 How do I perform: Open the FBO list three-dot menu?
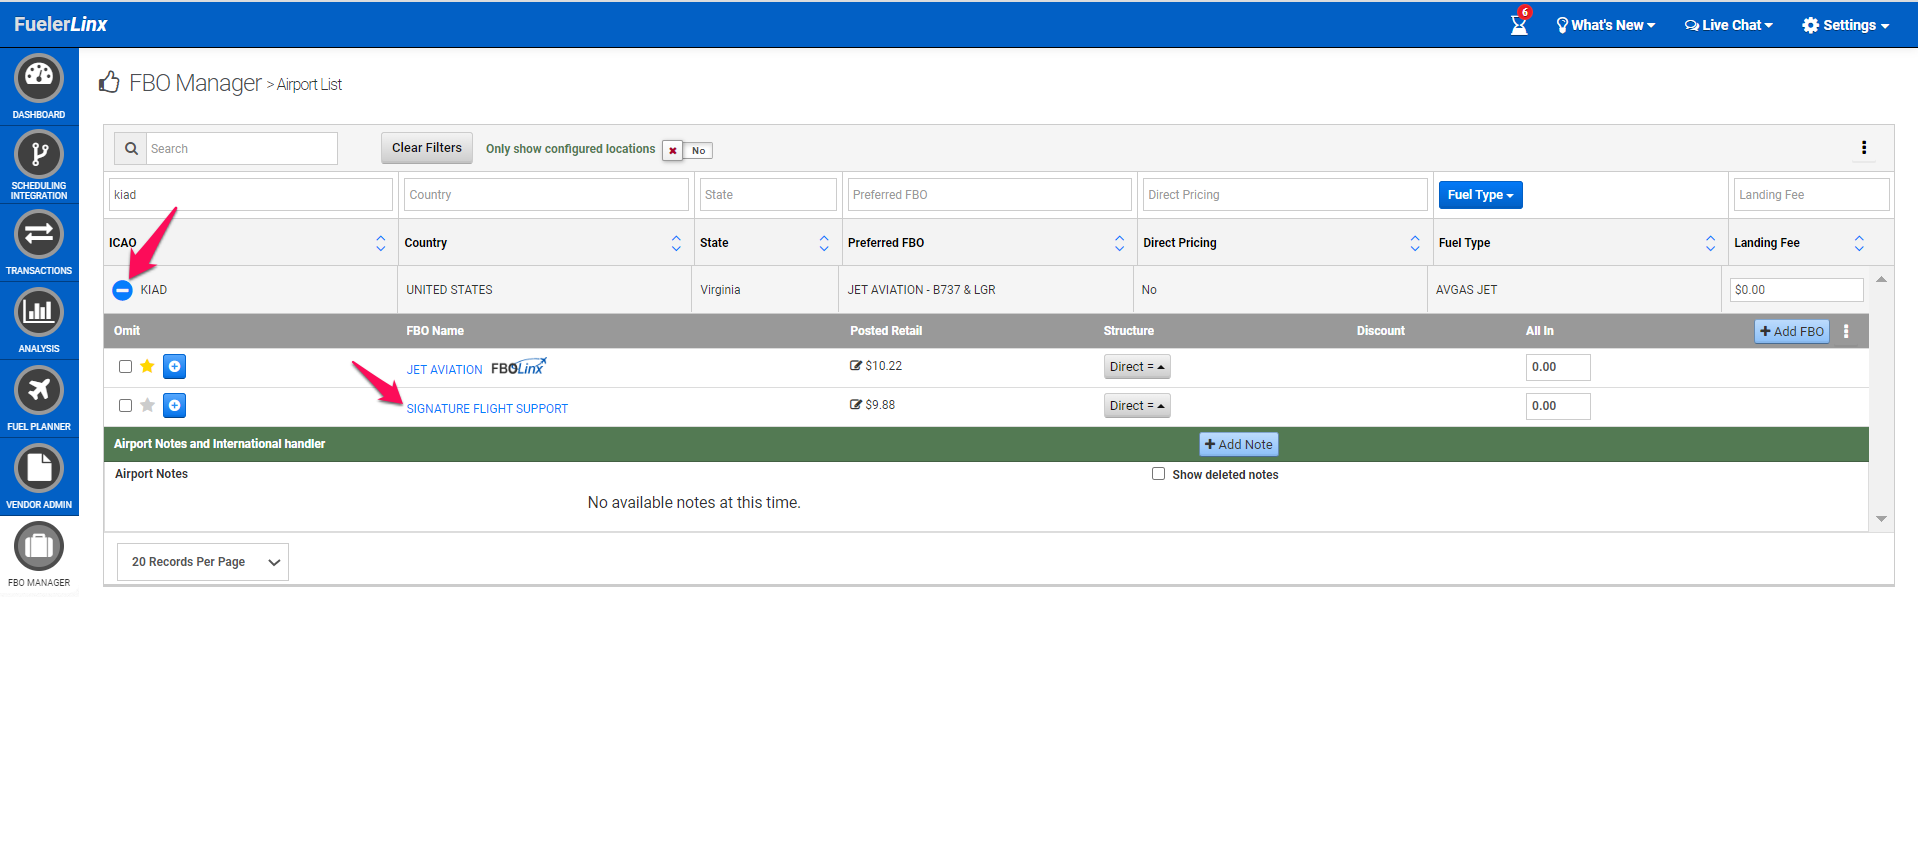click(x=1846, y=331)
